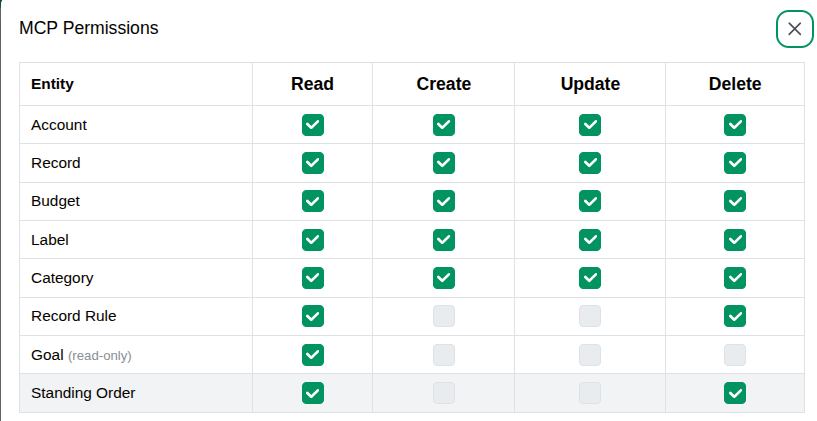Viewport: 817px width, 421px height.
Task: Click the Read column header
Action: (312, 84)
